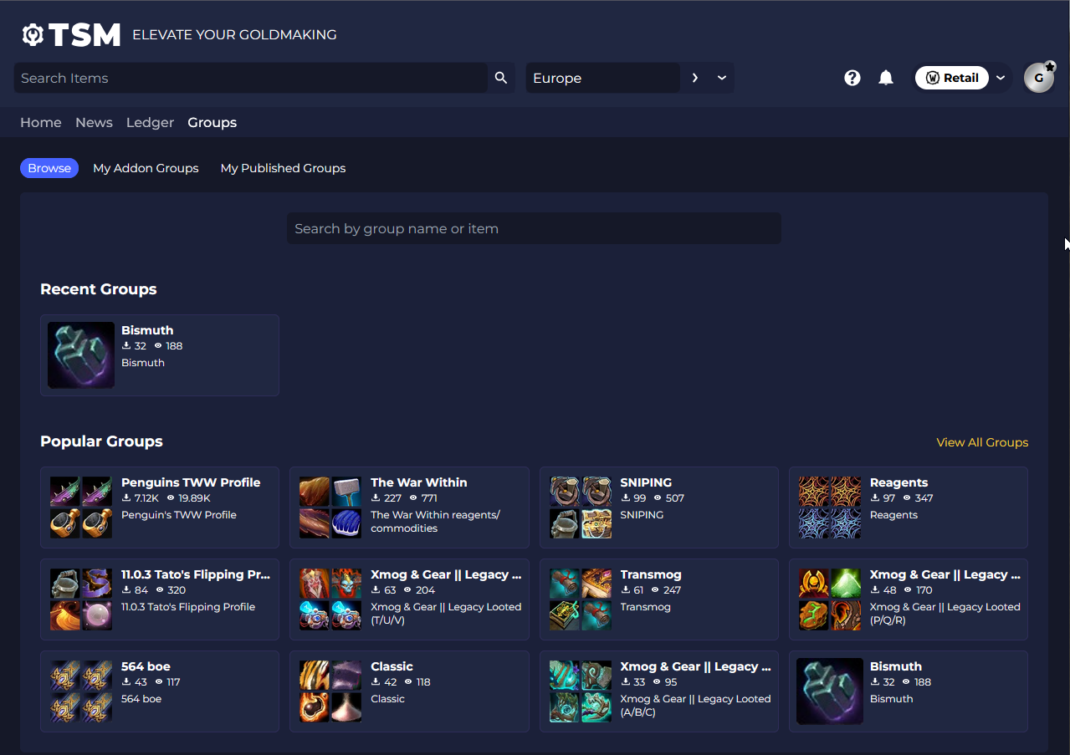Select the Bismuth icon under Recent Groups
1070x755 pixels.
(80, 355)
